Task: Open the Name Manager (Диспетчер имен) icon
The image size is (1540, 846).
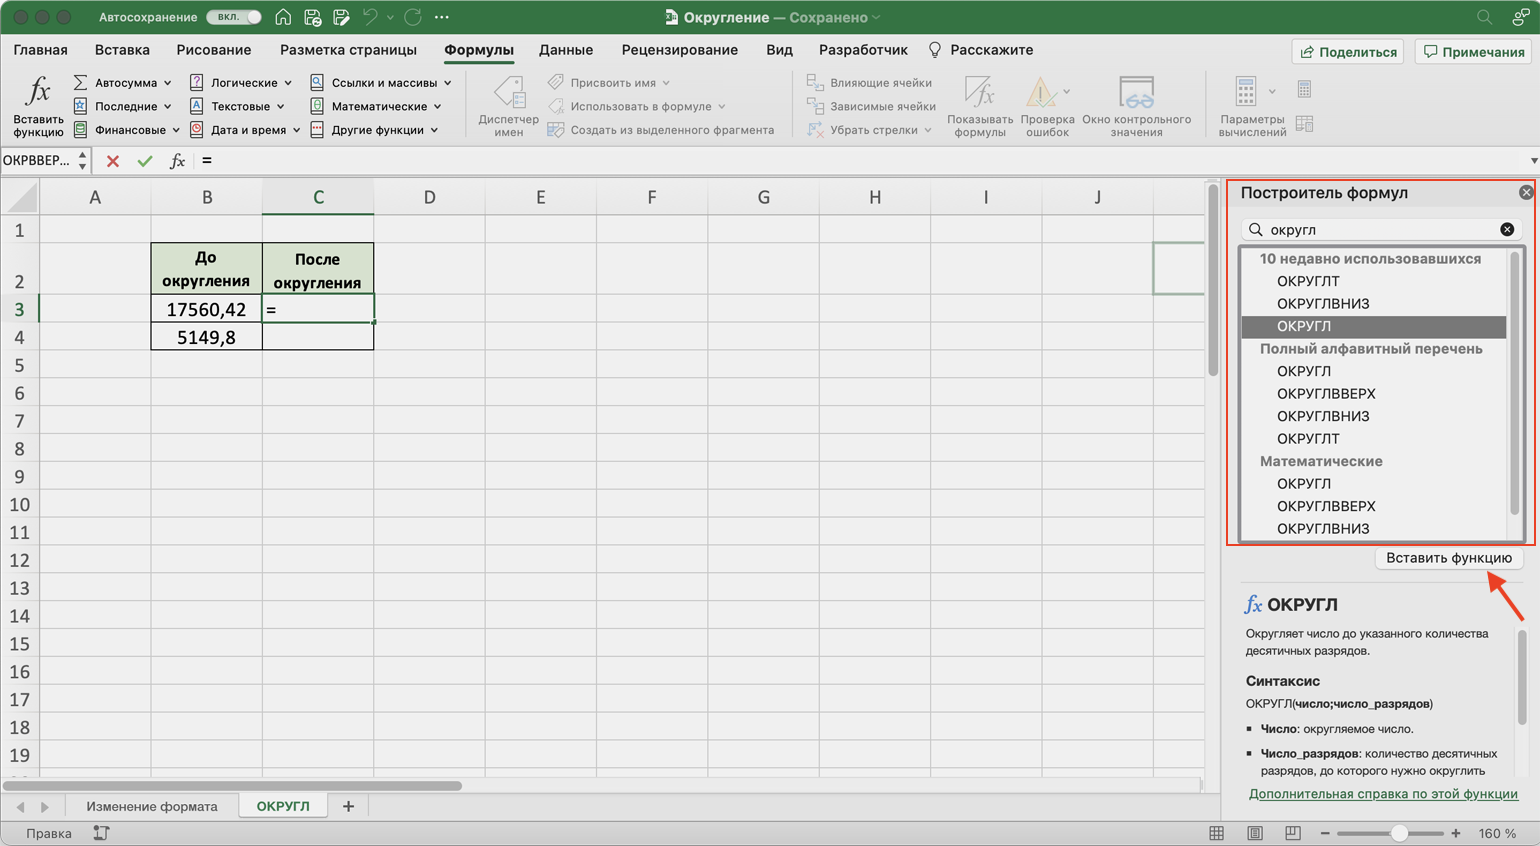Action: pos(508,94)
